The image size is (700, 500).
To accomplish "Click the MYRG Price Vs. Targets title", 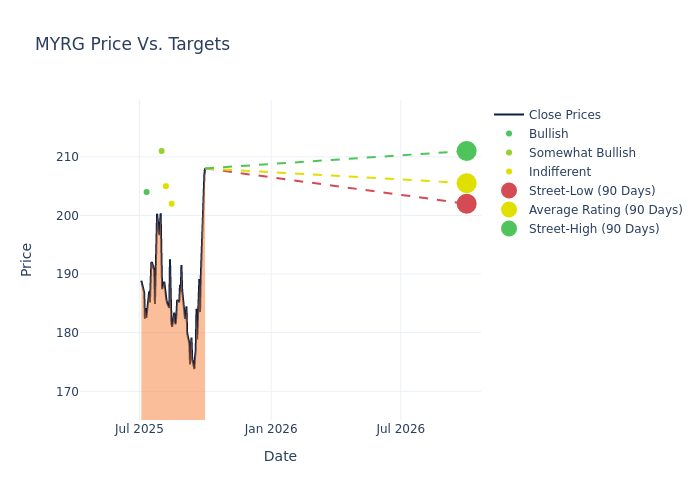I will pyautogui.click(x=132, y=44).
